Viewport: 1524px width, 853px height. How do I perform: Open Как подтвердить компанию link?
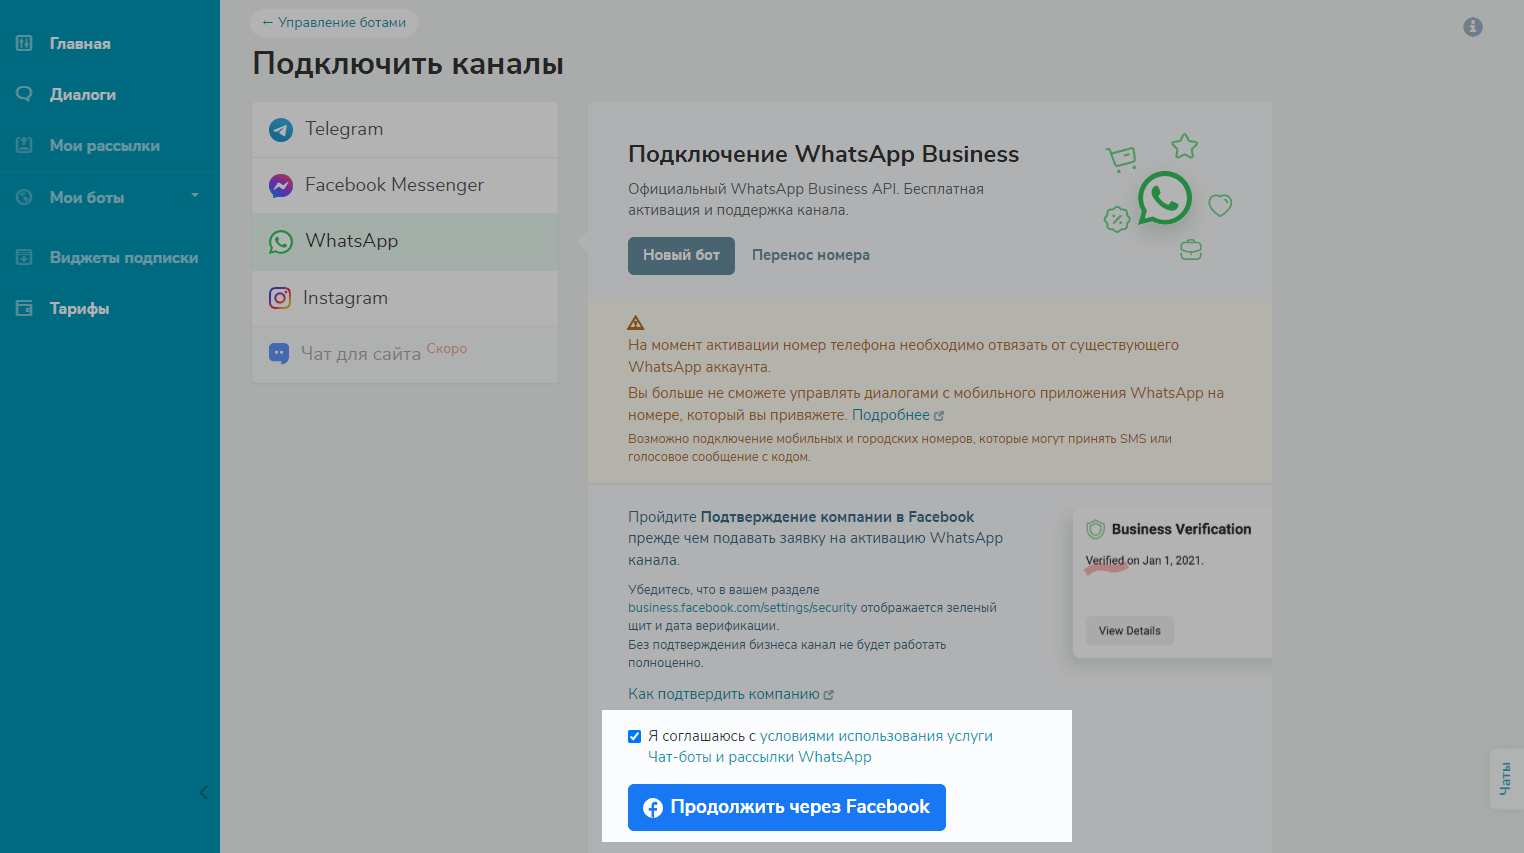point(724,694)
